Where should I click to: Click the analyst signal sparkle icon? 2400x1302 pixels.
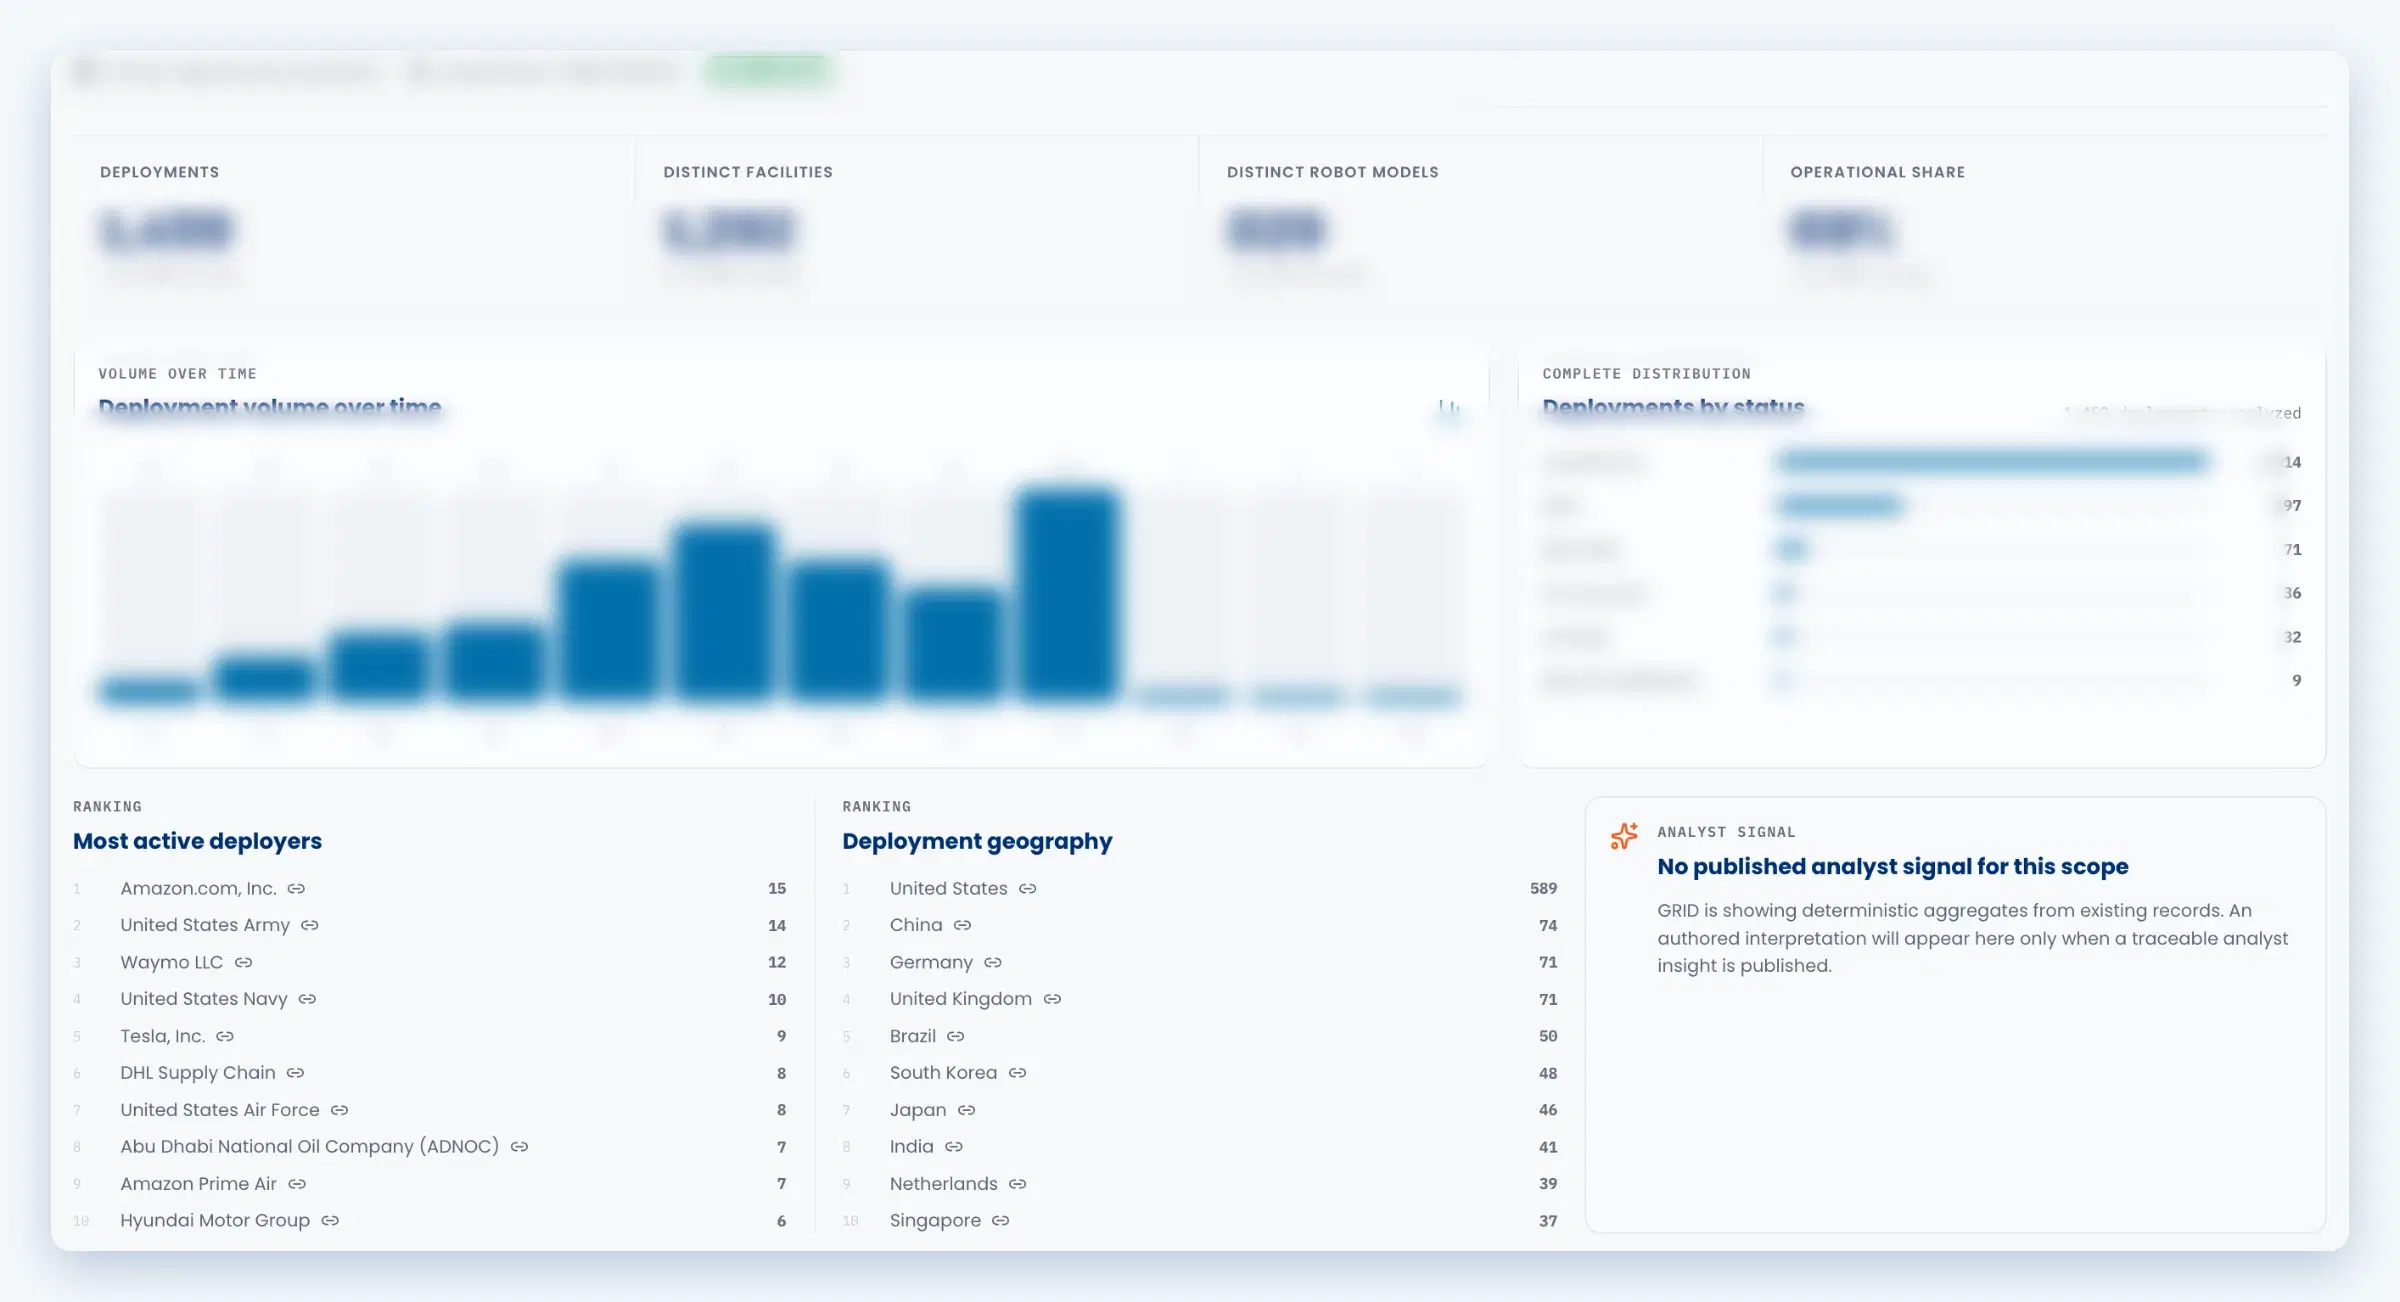[x=1624, y=836]
